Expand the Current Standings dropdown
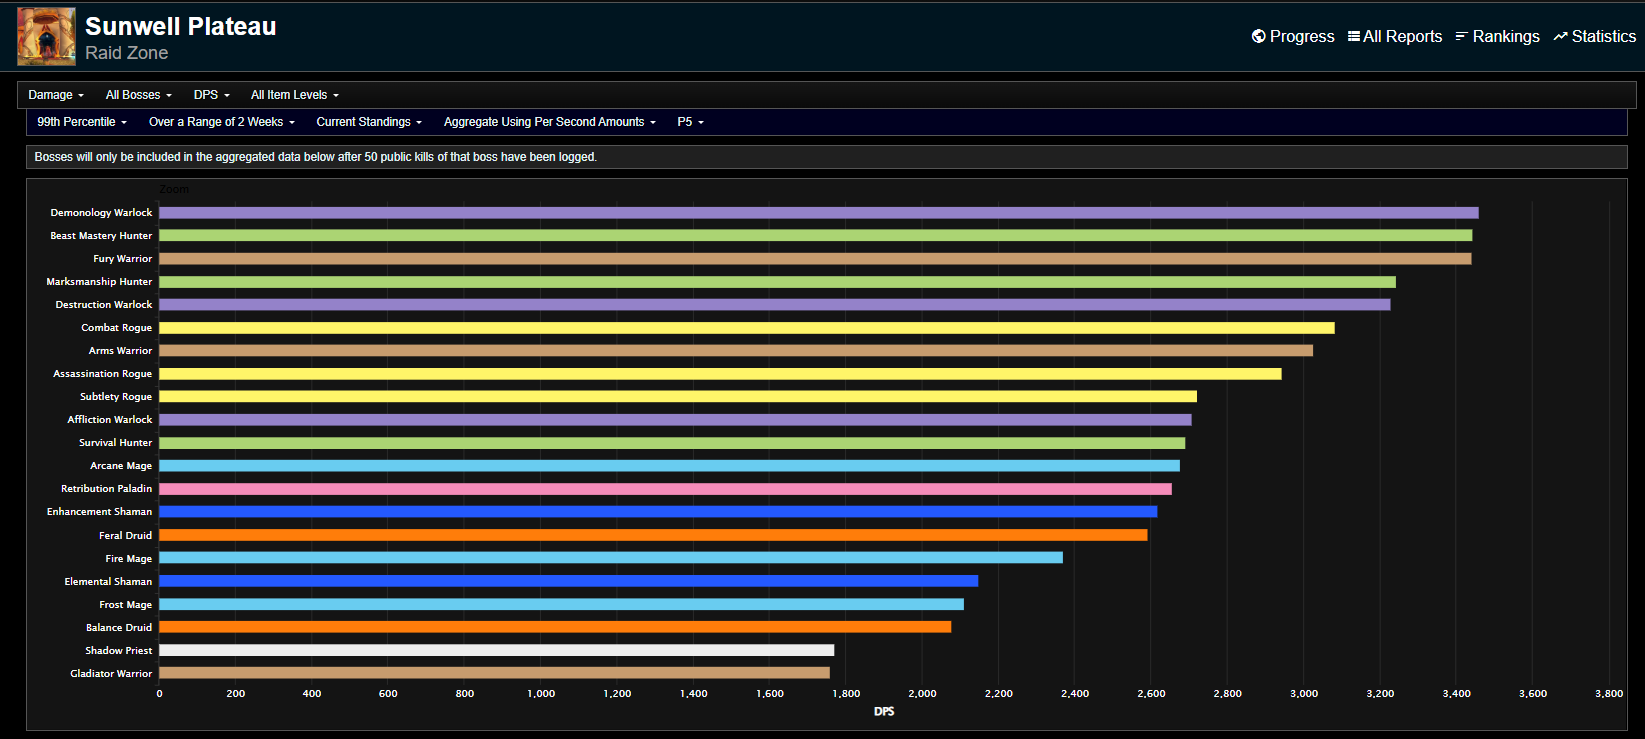The width and height of the screenshot is (1645, 739). click(369, 122)
